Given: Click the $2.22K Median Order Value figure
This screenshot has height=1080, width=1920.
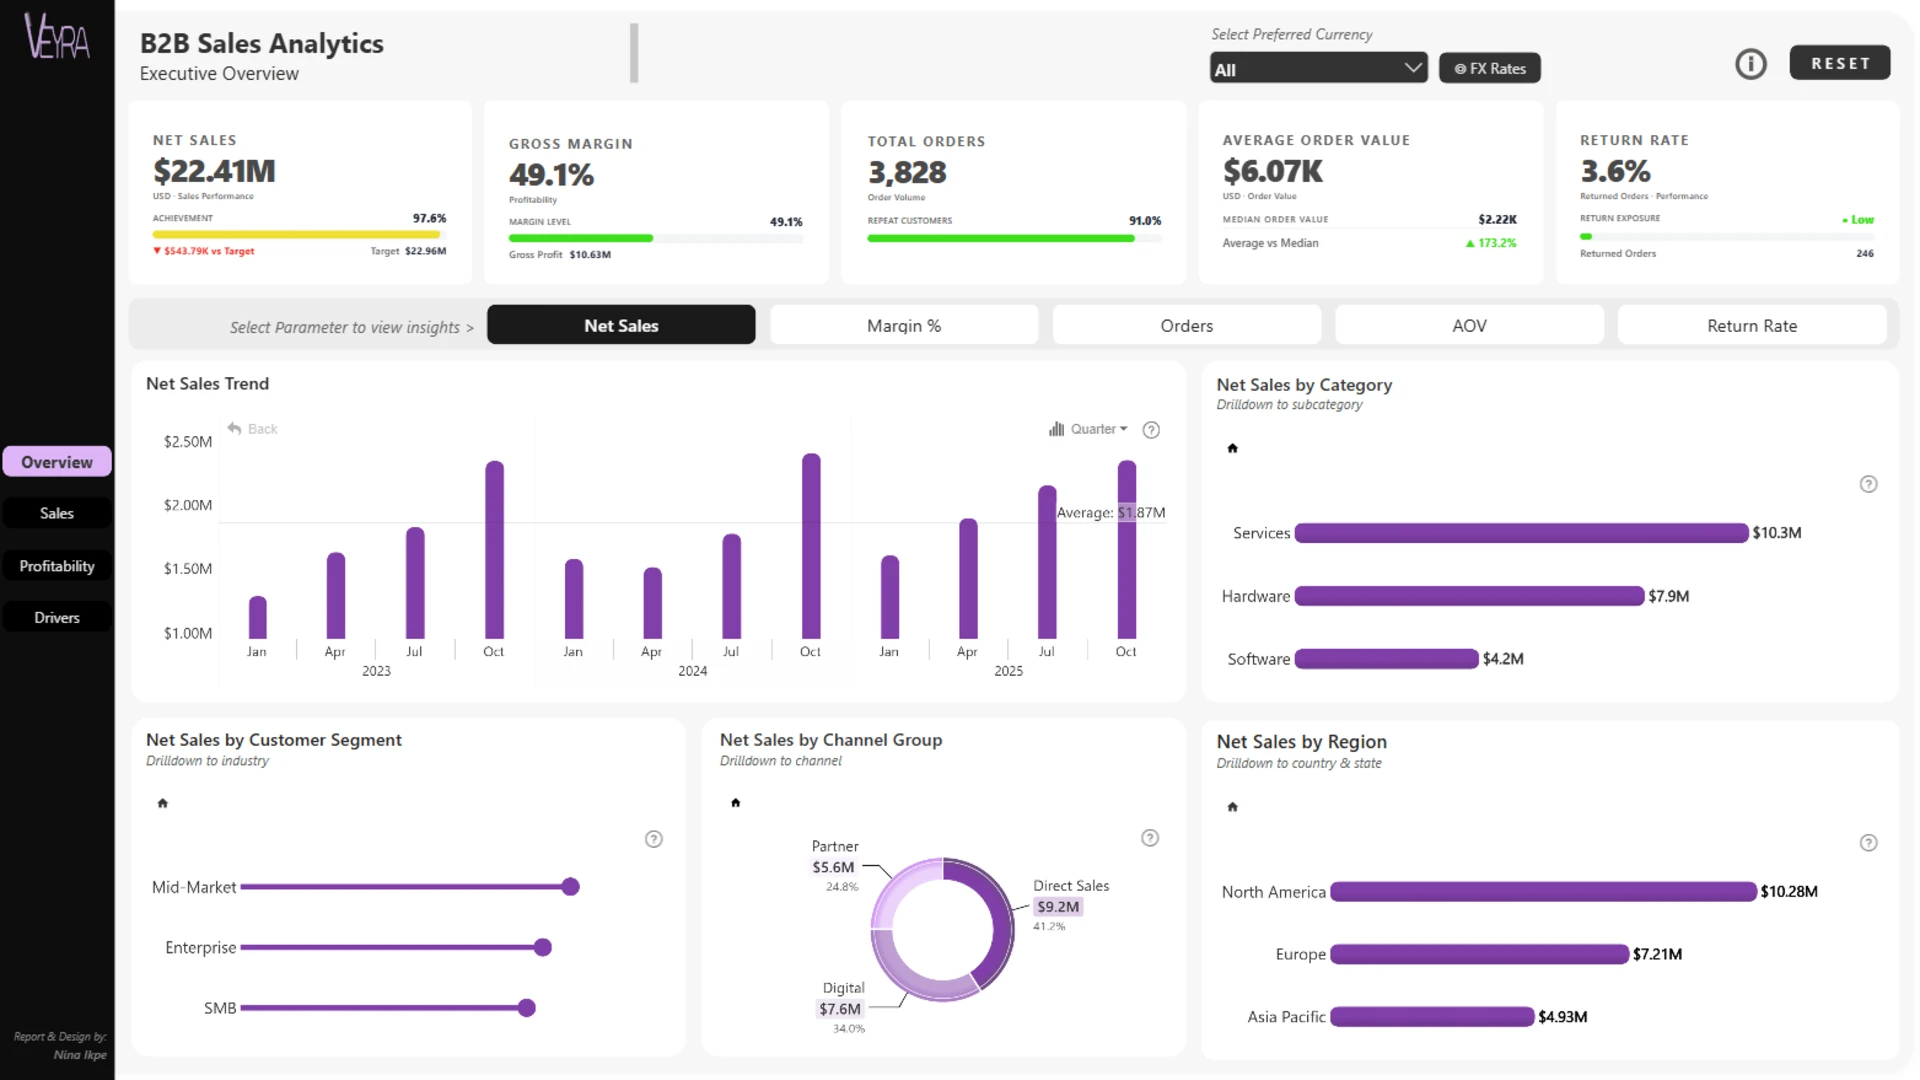Looking at the screenshot, I should (x=1497, y=219).
